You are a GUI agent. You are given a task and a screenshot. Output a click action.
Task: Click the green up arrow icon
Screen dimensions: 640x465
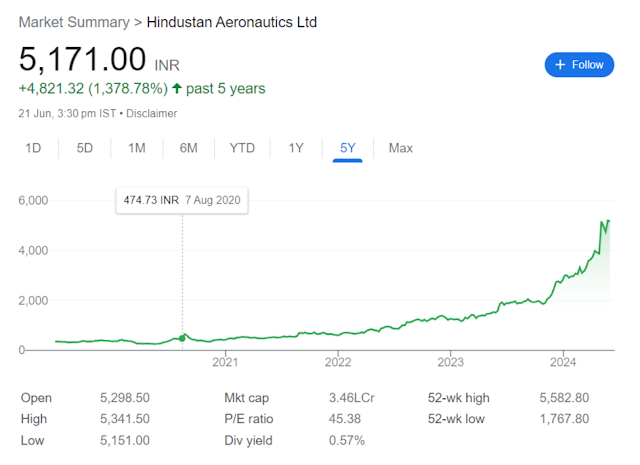pos(177,88)
